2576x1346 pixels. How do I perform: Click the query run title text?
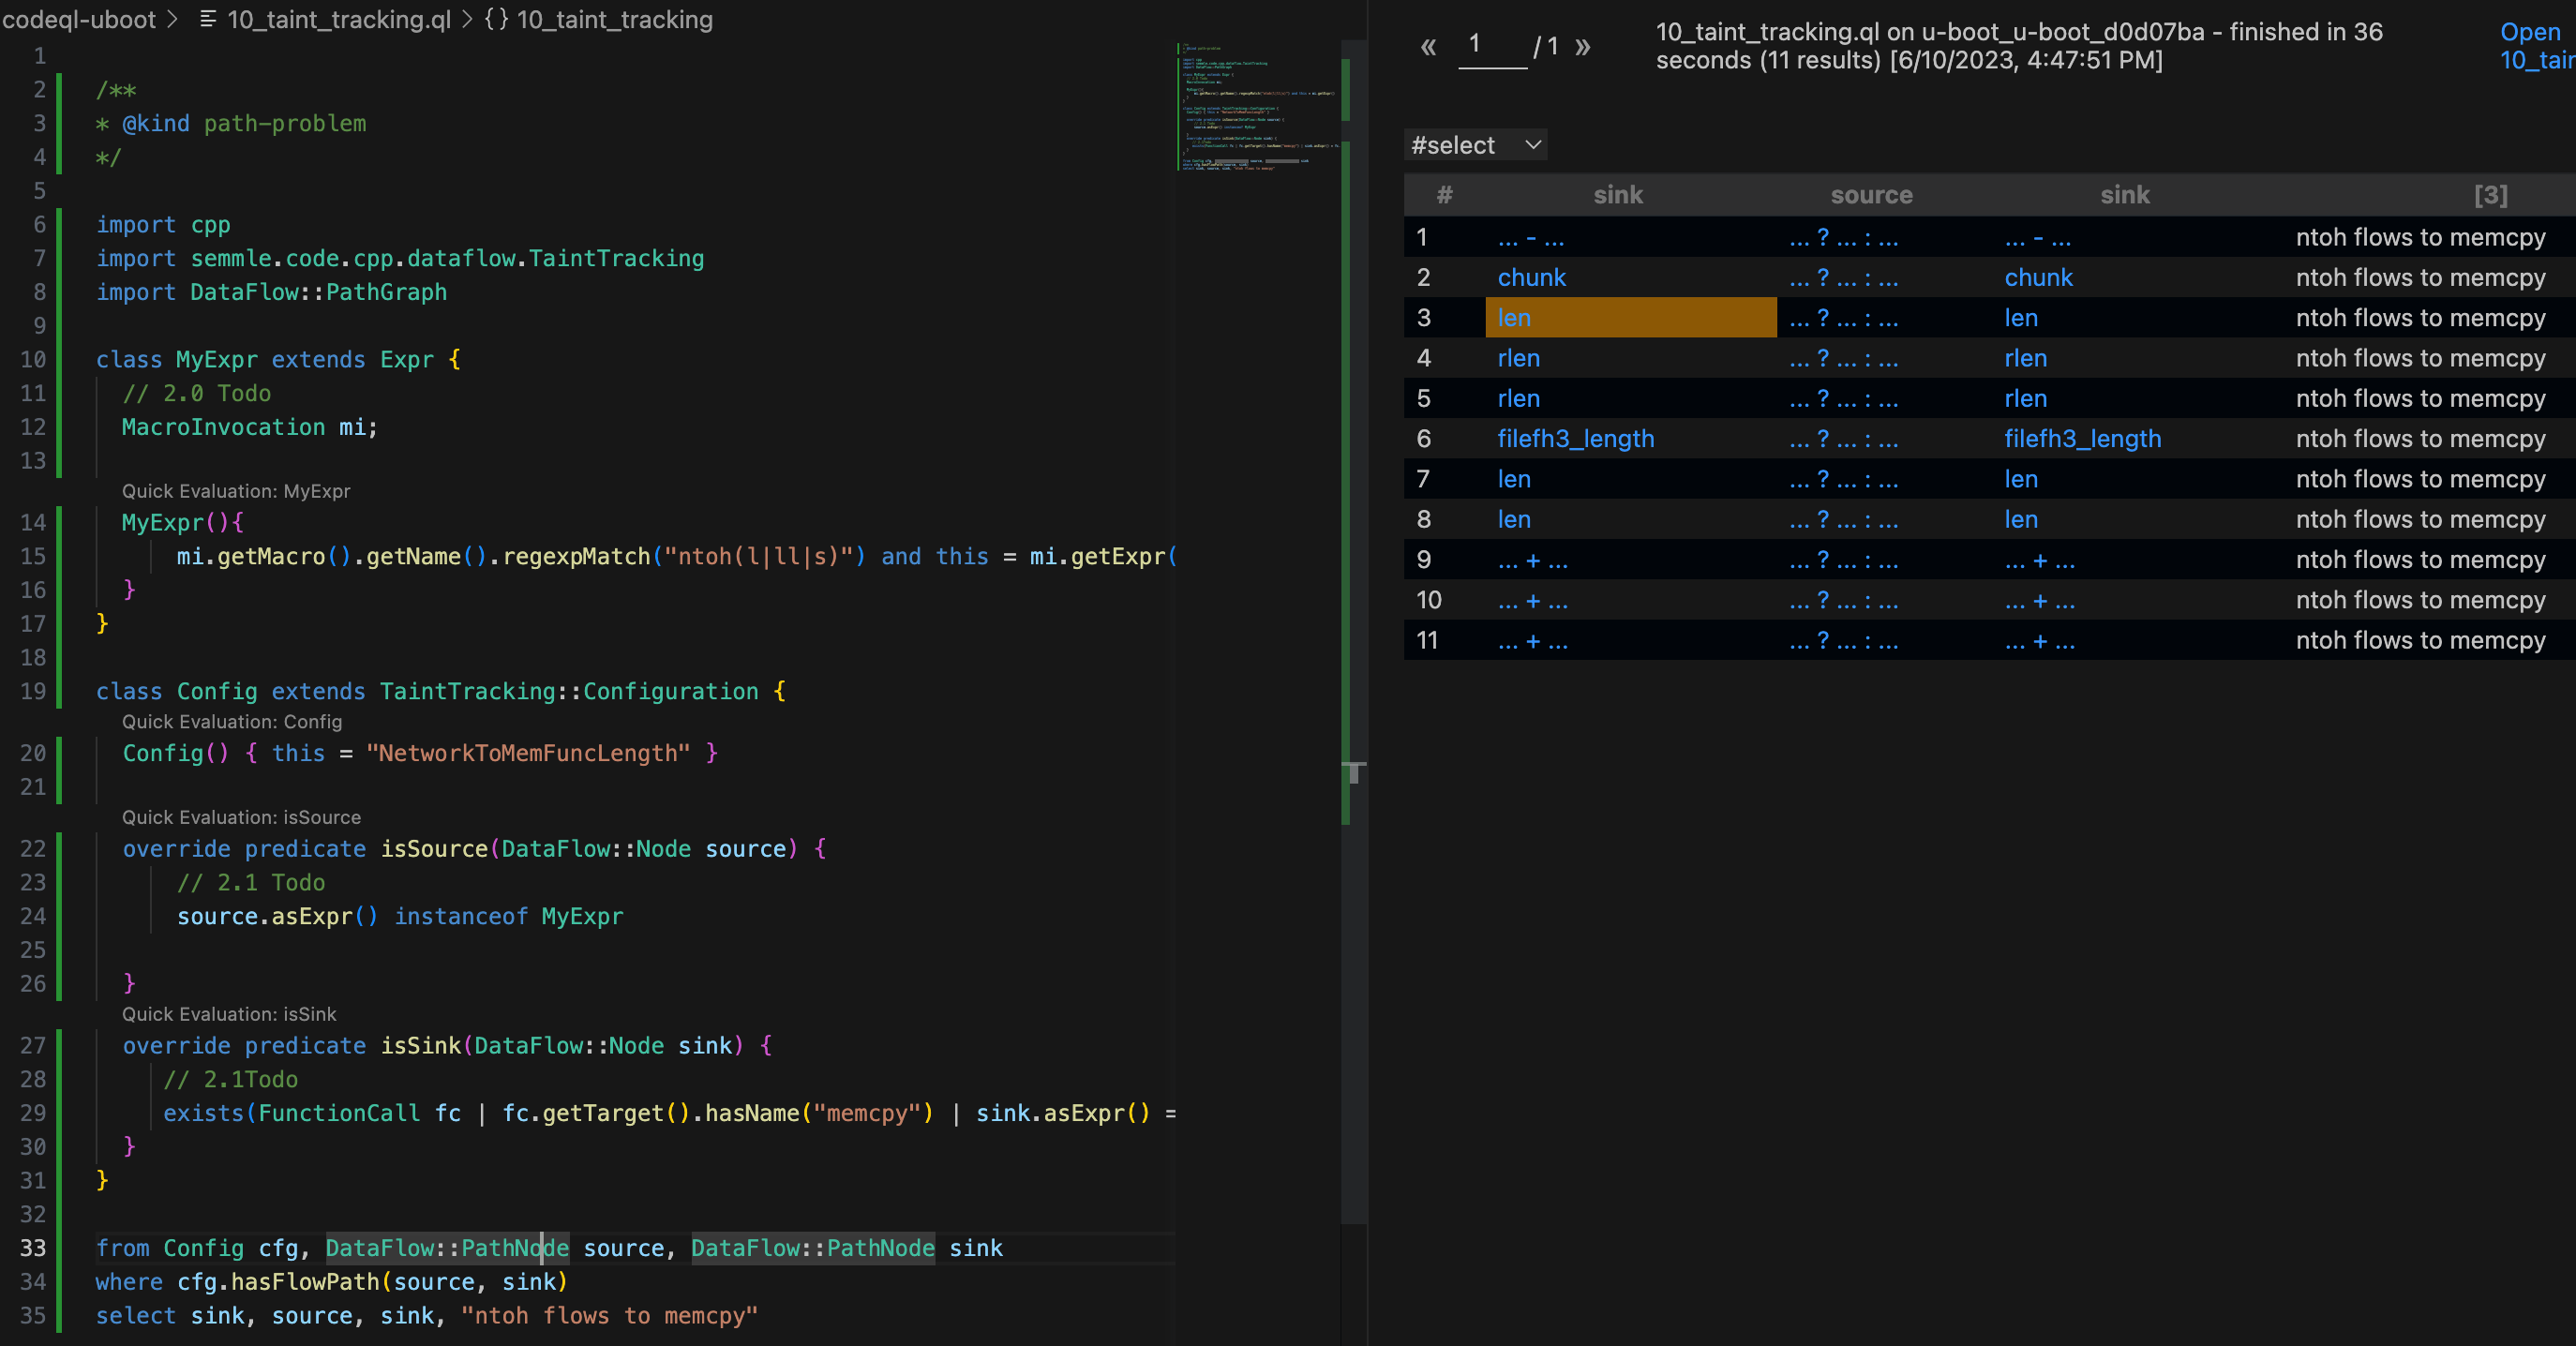(2019, 46)
